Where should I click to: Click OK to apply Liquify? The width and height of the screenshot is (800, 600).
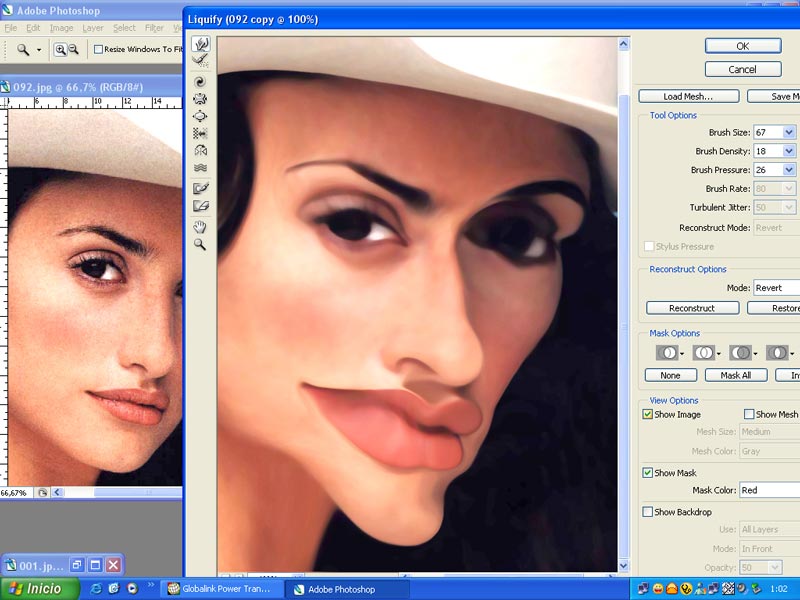[x=742, y=46]
